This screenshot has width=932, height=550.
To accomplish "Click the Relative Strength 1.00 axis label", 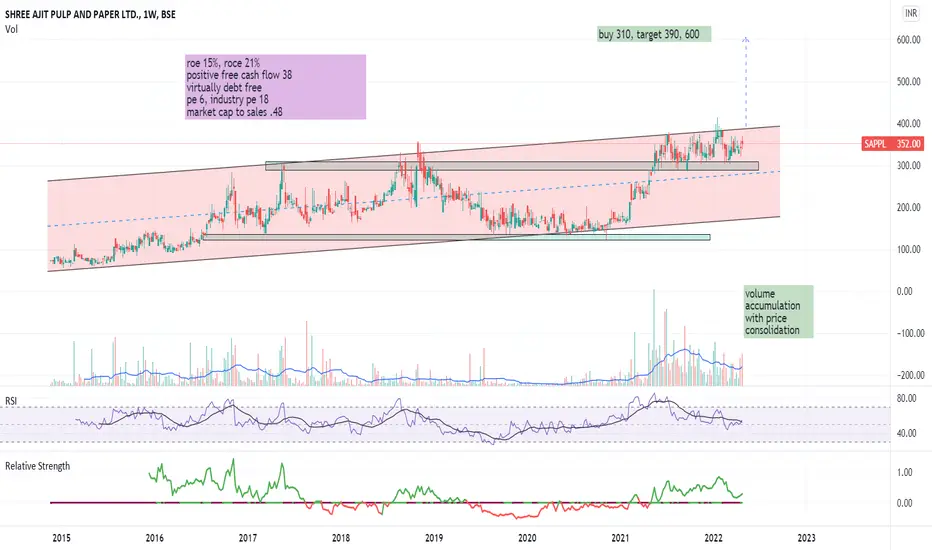I will pyautogui.click(x=905, y=472).
